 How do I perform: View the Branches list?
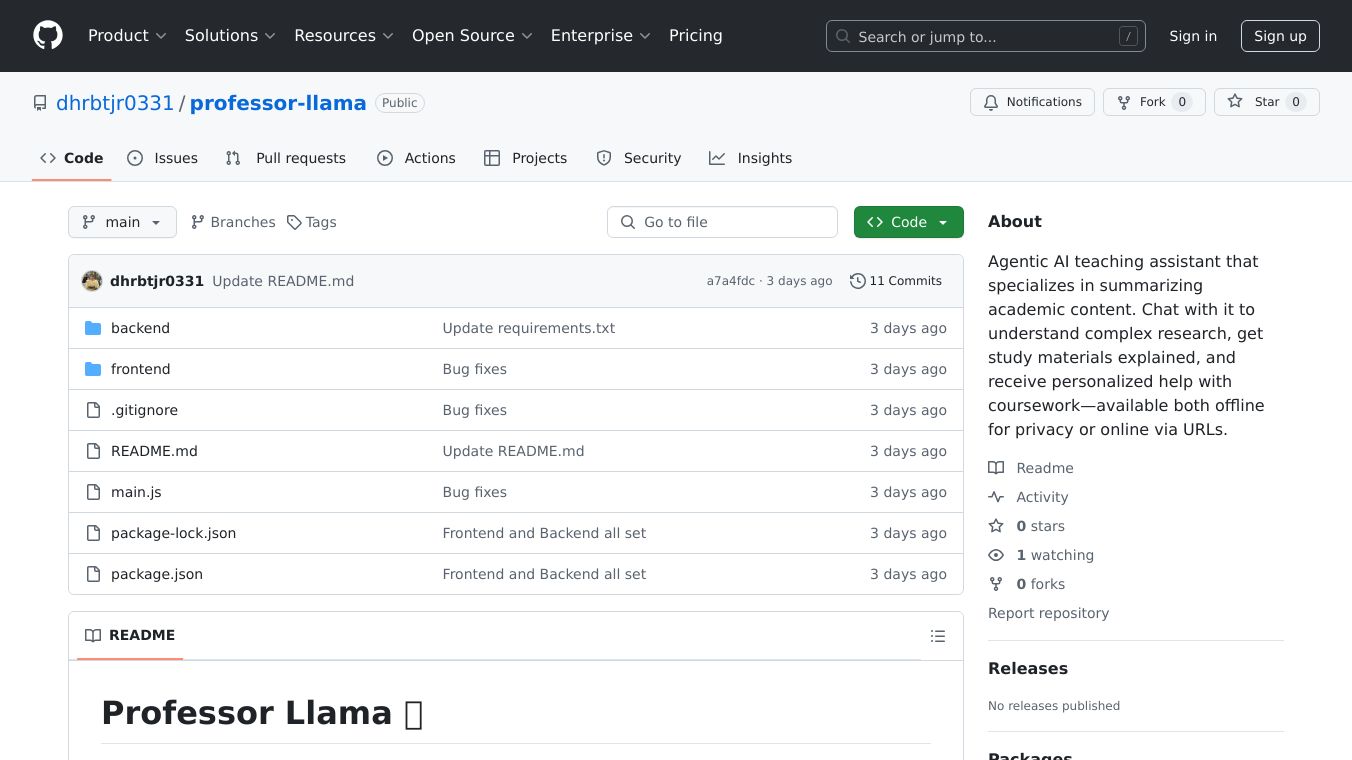pos(233,222)
